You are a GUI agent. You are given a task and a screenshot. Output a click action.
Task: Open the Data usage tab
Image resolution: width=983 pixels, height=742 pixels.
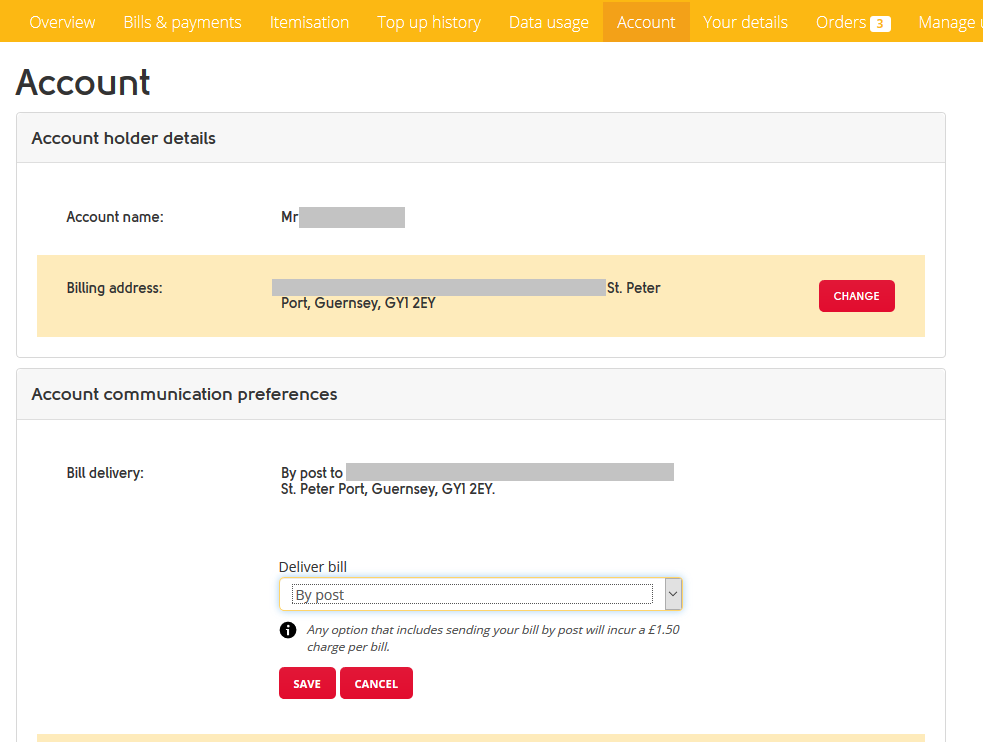pos(548,22)
